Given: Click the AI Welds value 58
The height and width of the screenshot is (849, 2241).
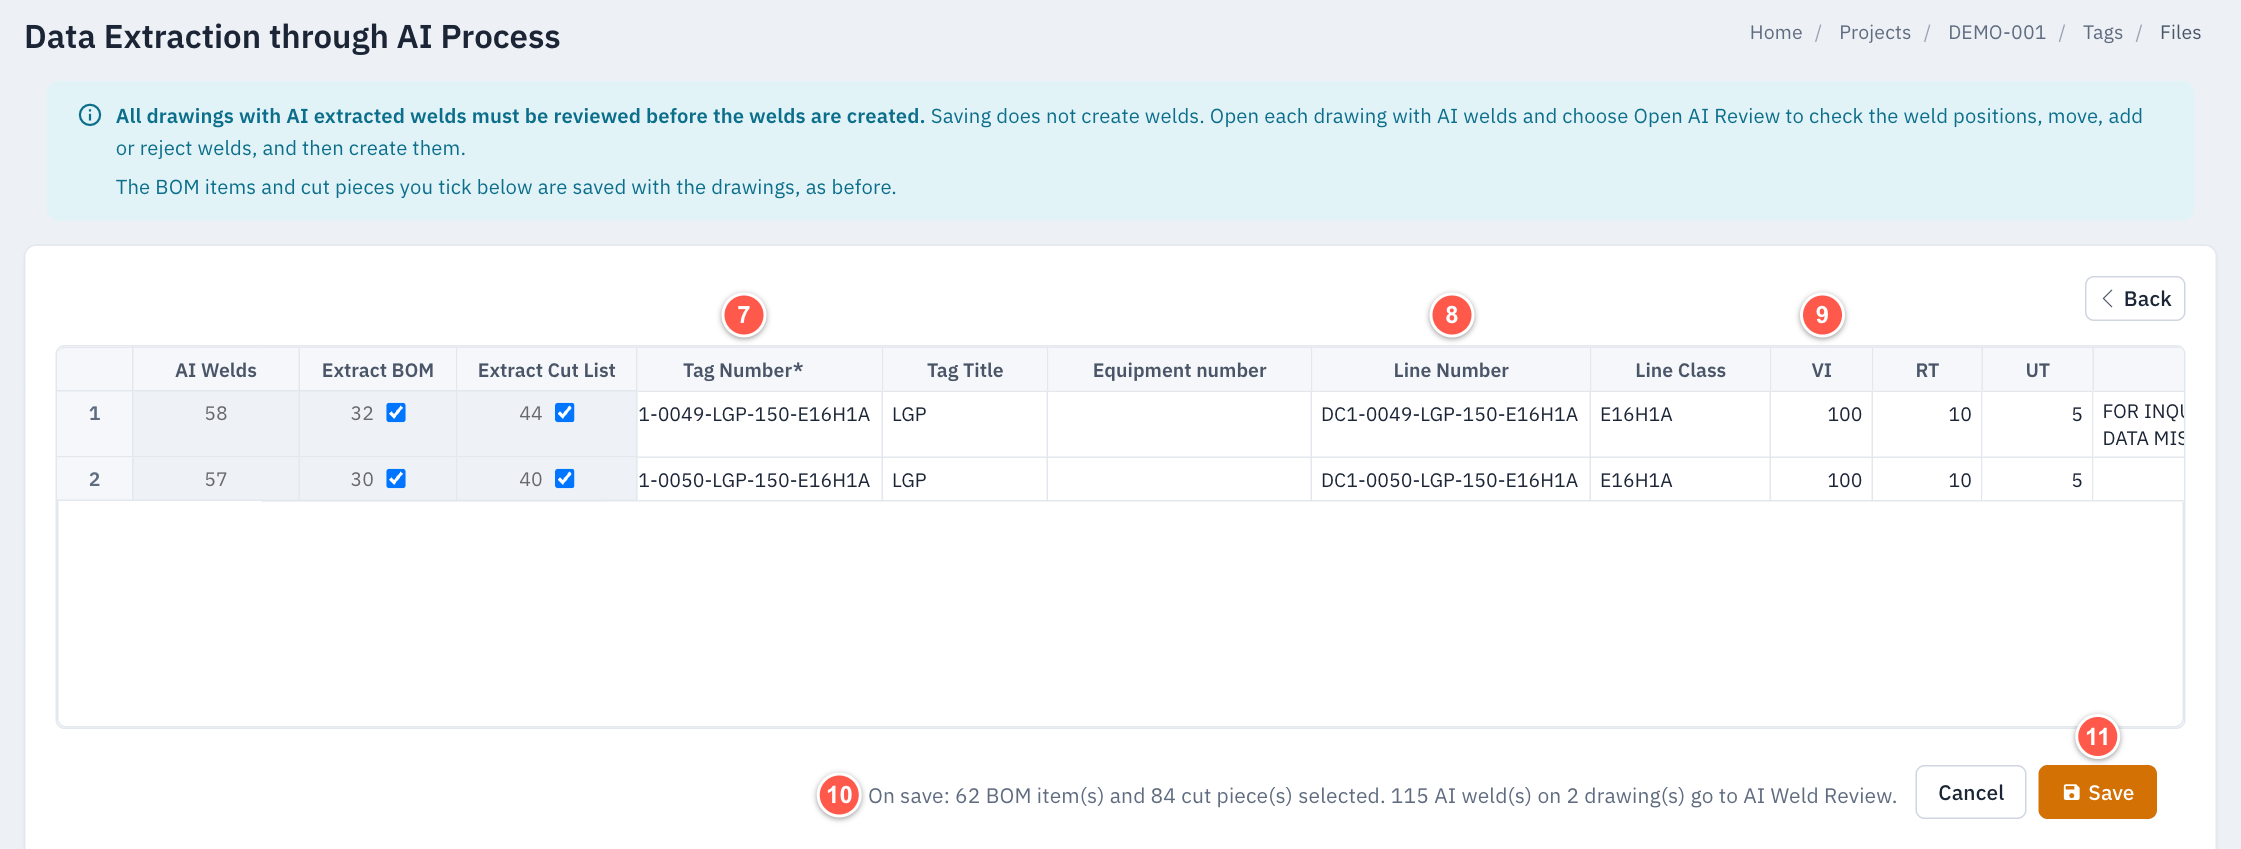Looking at the screenshot, I should point(216,413).
